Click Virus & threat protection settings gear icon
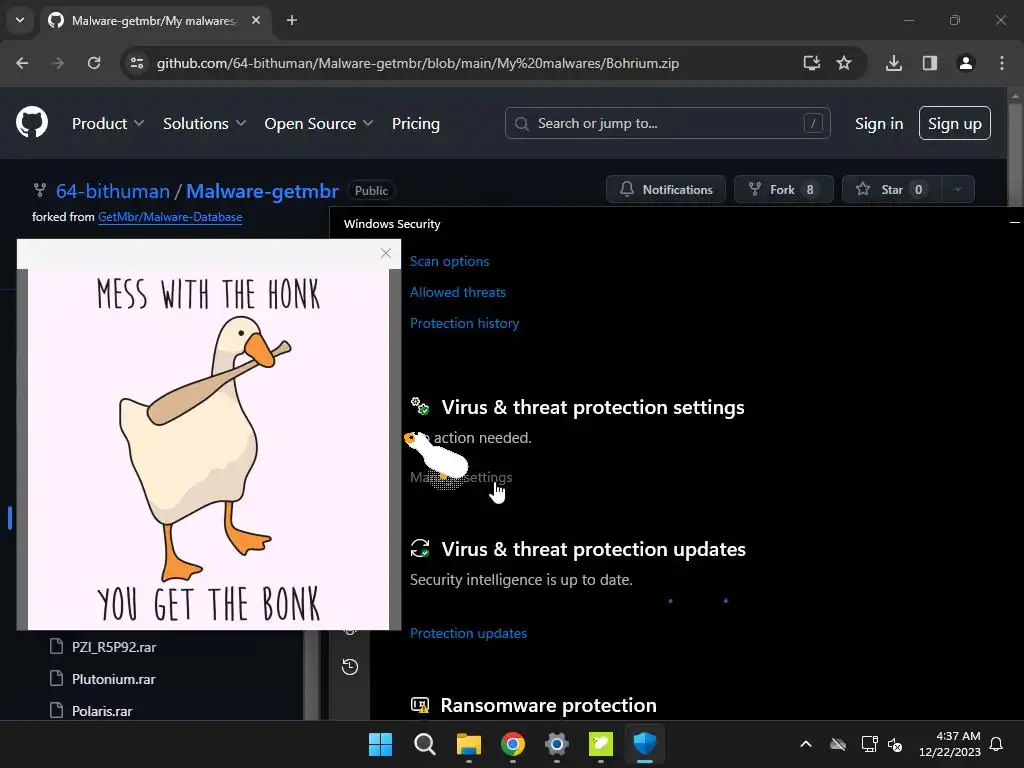 coord(419,406)
